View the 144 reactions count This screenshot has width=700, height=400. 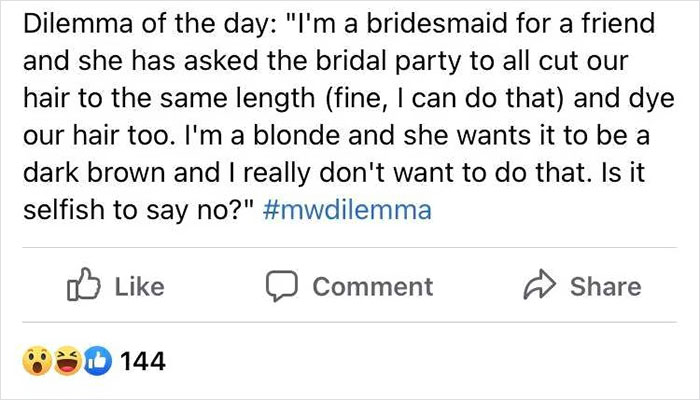[141, 358]
